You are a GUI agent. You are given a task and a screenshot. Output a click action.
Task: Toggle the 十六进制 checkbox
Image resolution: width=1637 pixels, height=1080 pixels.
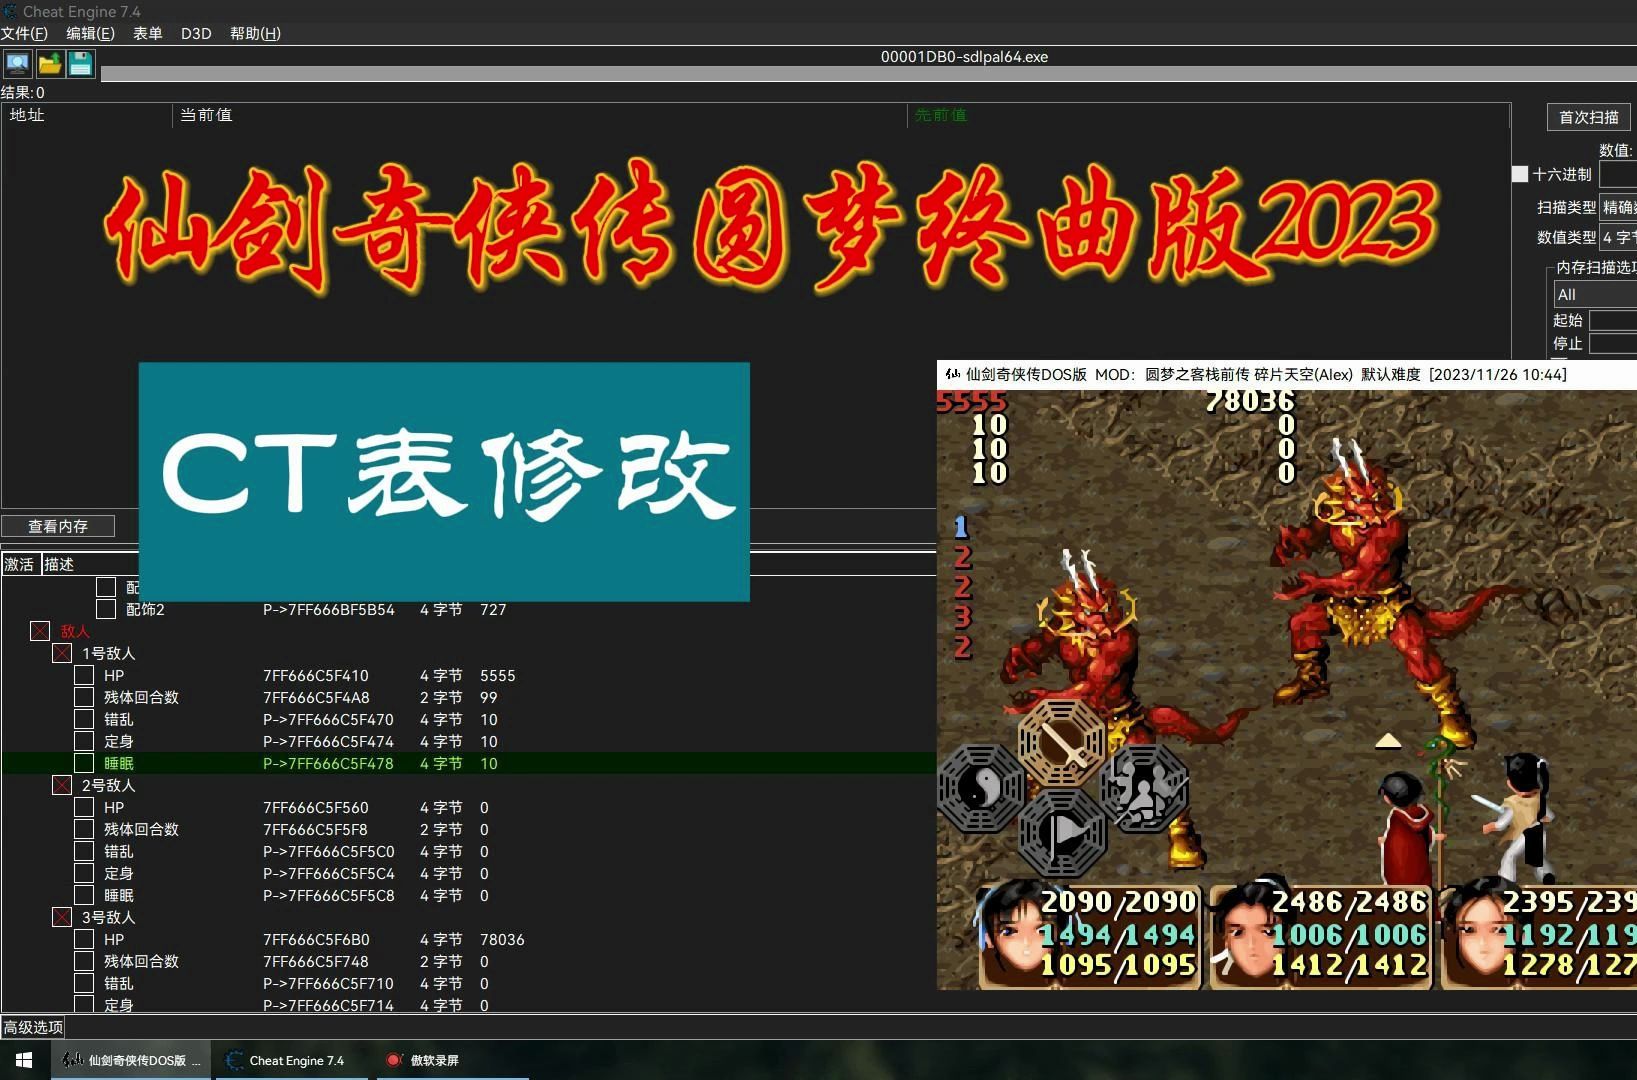click(x=1520, y=174)
